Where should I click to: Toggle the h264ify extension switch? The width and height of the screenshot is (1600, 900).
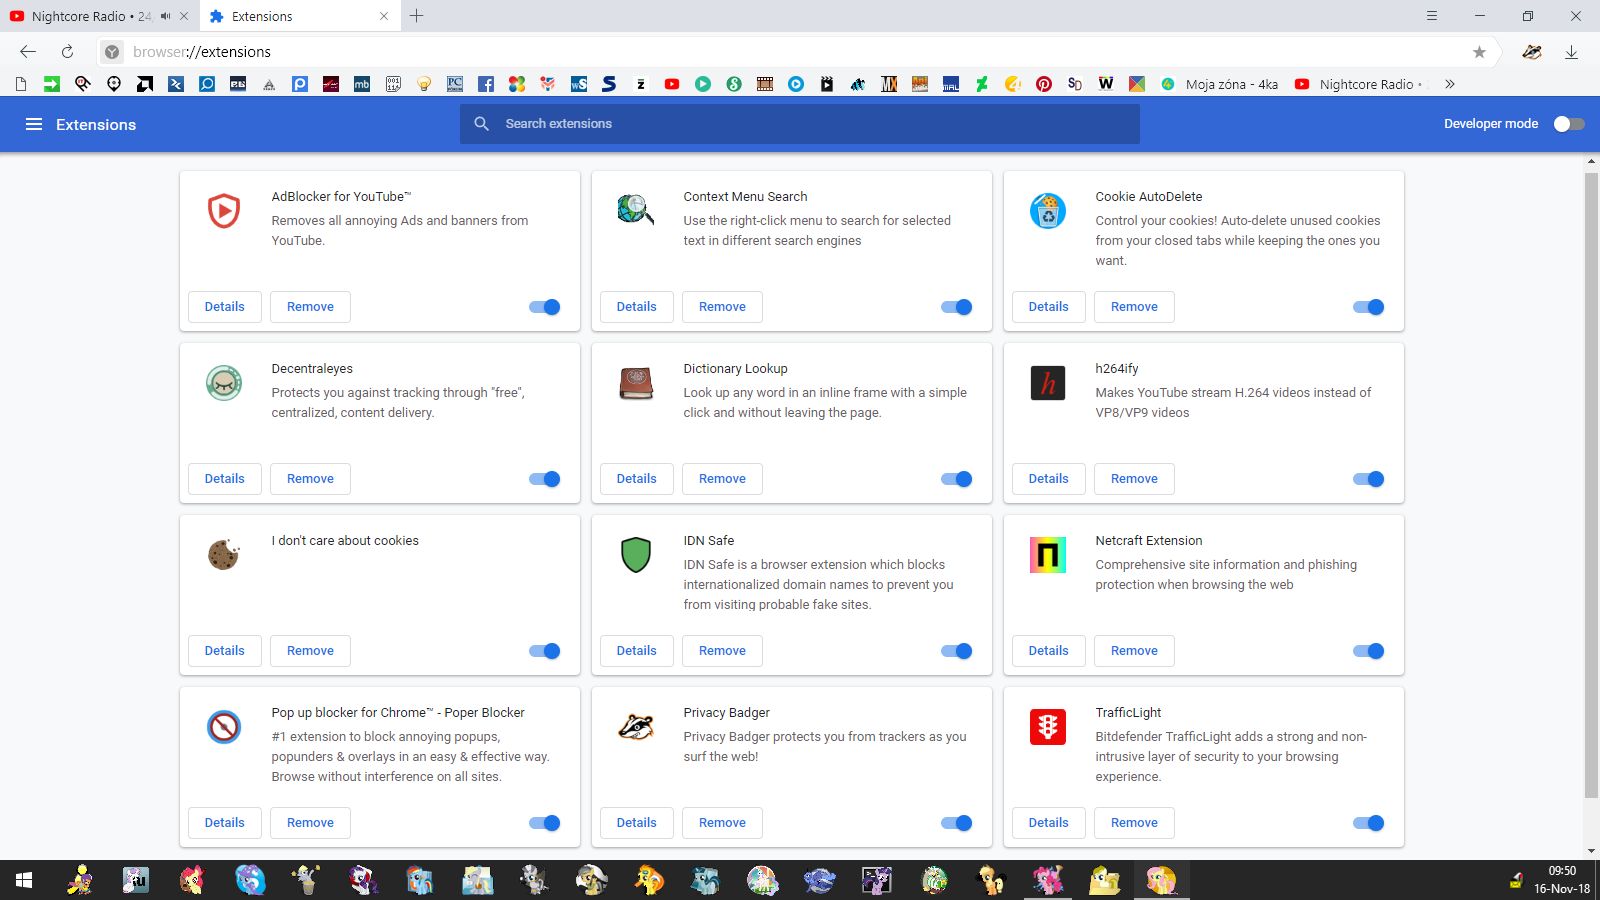[x=1369, y=479]
